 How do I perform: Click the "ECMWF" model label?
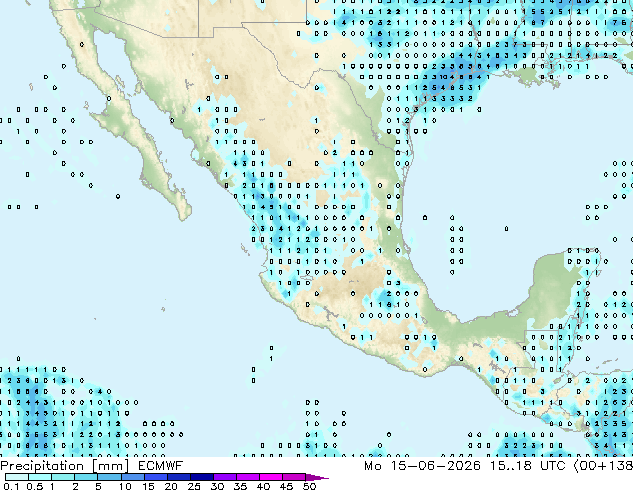tap(161, 466)
